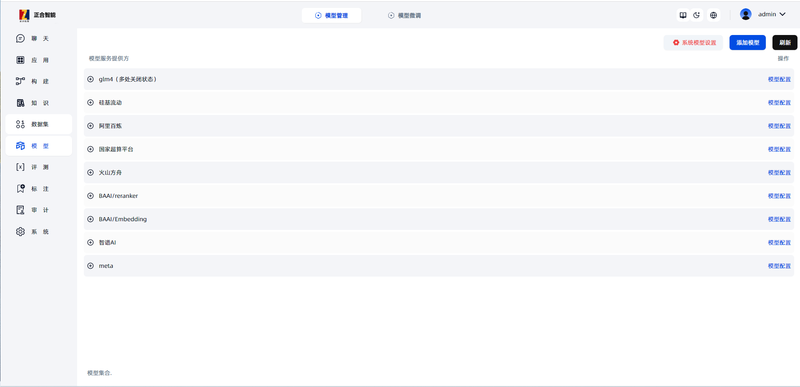Viewport: 800px width, 387px height.
Task: Click the blue 添加模型 button
Action: pos(747,43)
